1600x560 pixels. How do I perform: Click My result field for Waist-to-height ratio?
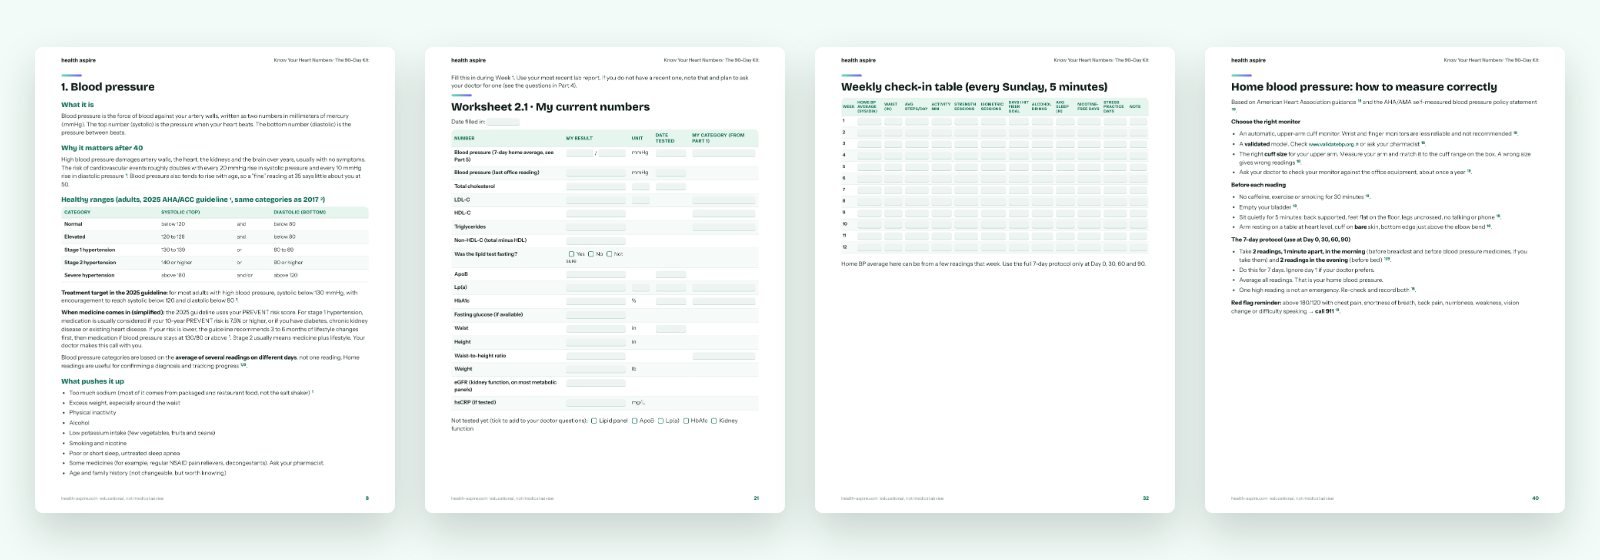[x=596, y=355]
